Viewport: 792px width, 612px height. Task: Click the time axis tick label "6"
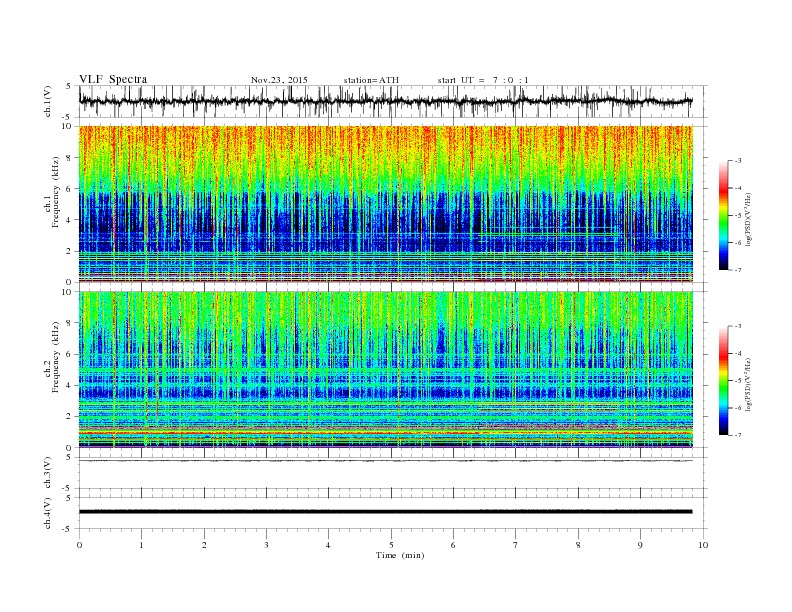point(453,545)
